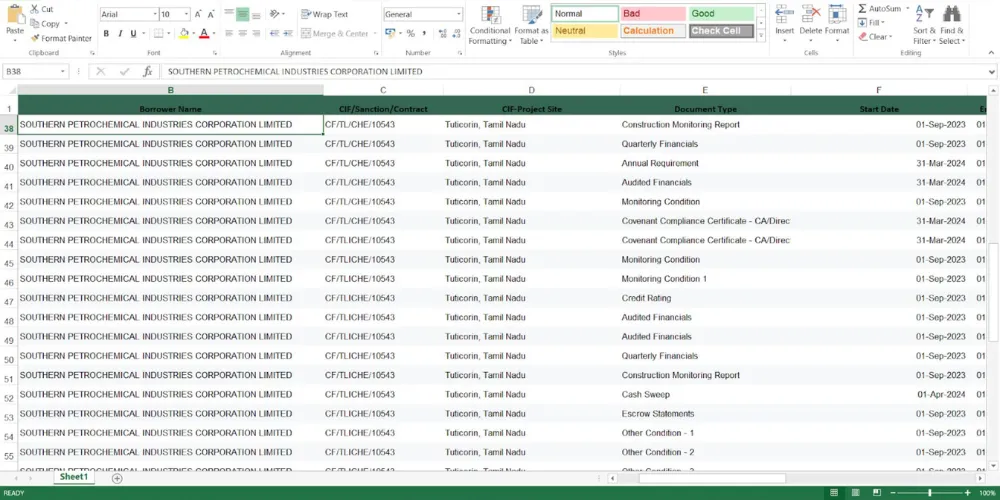Toggle Align Left horizontal alignment
Screen dimensions: 1000x500
229,33
